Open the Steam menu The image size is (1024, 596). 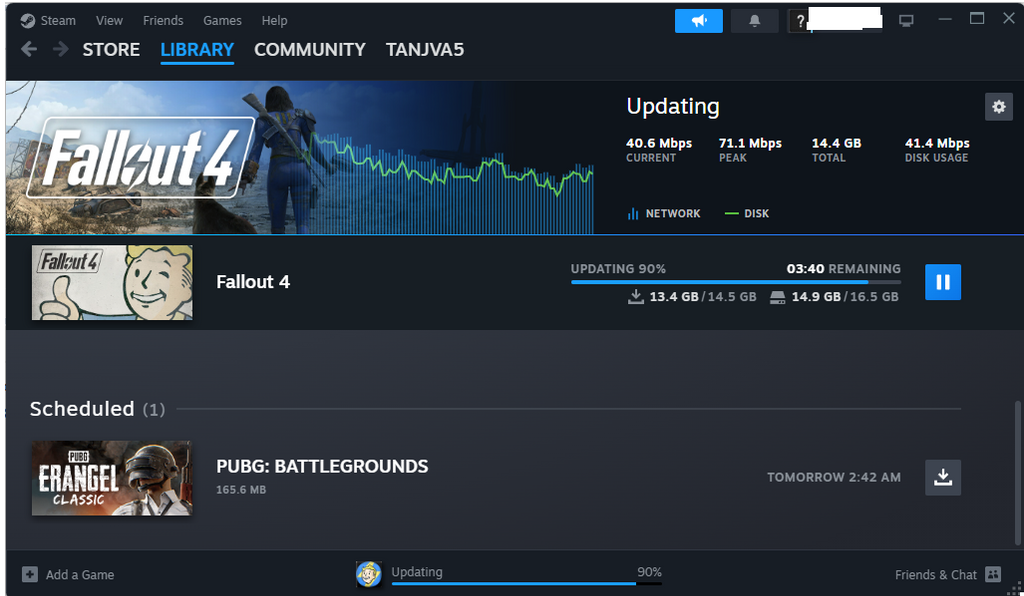click(x=58, y=21)
